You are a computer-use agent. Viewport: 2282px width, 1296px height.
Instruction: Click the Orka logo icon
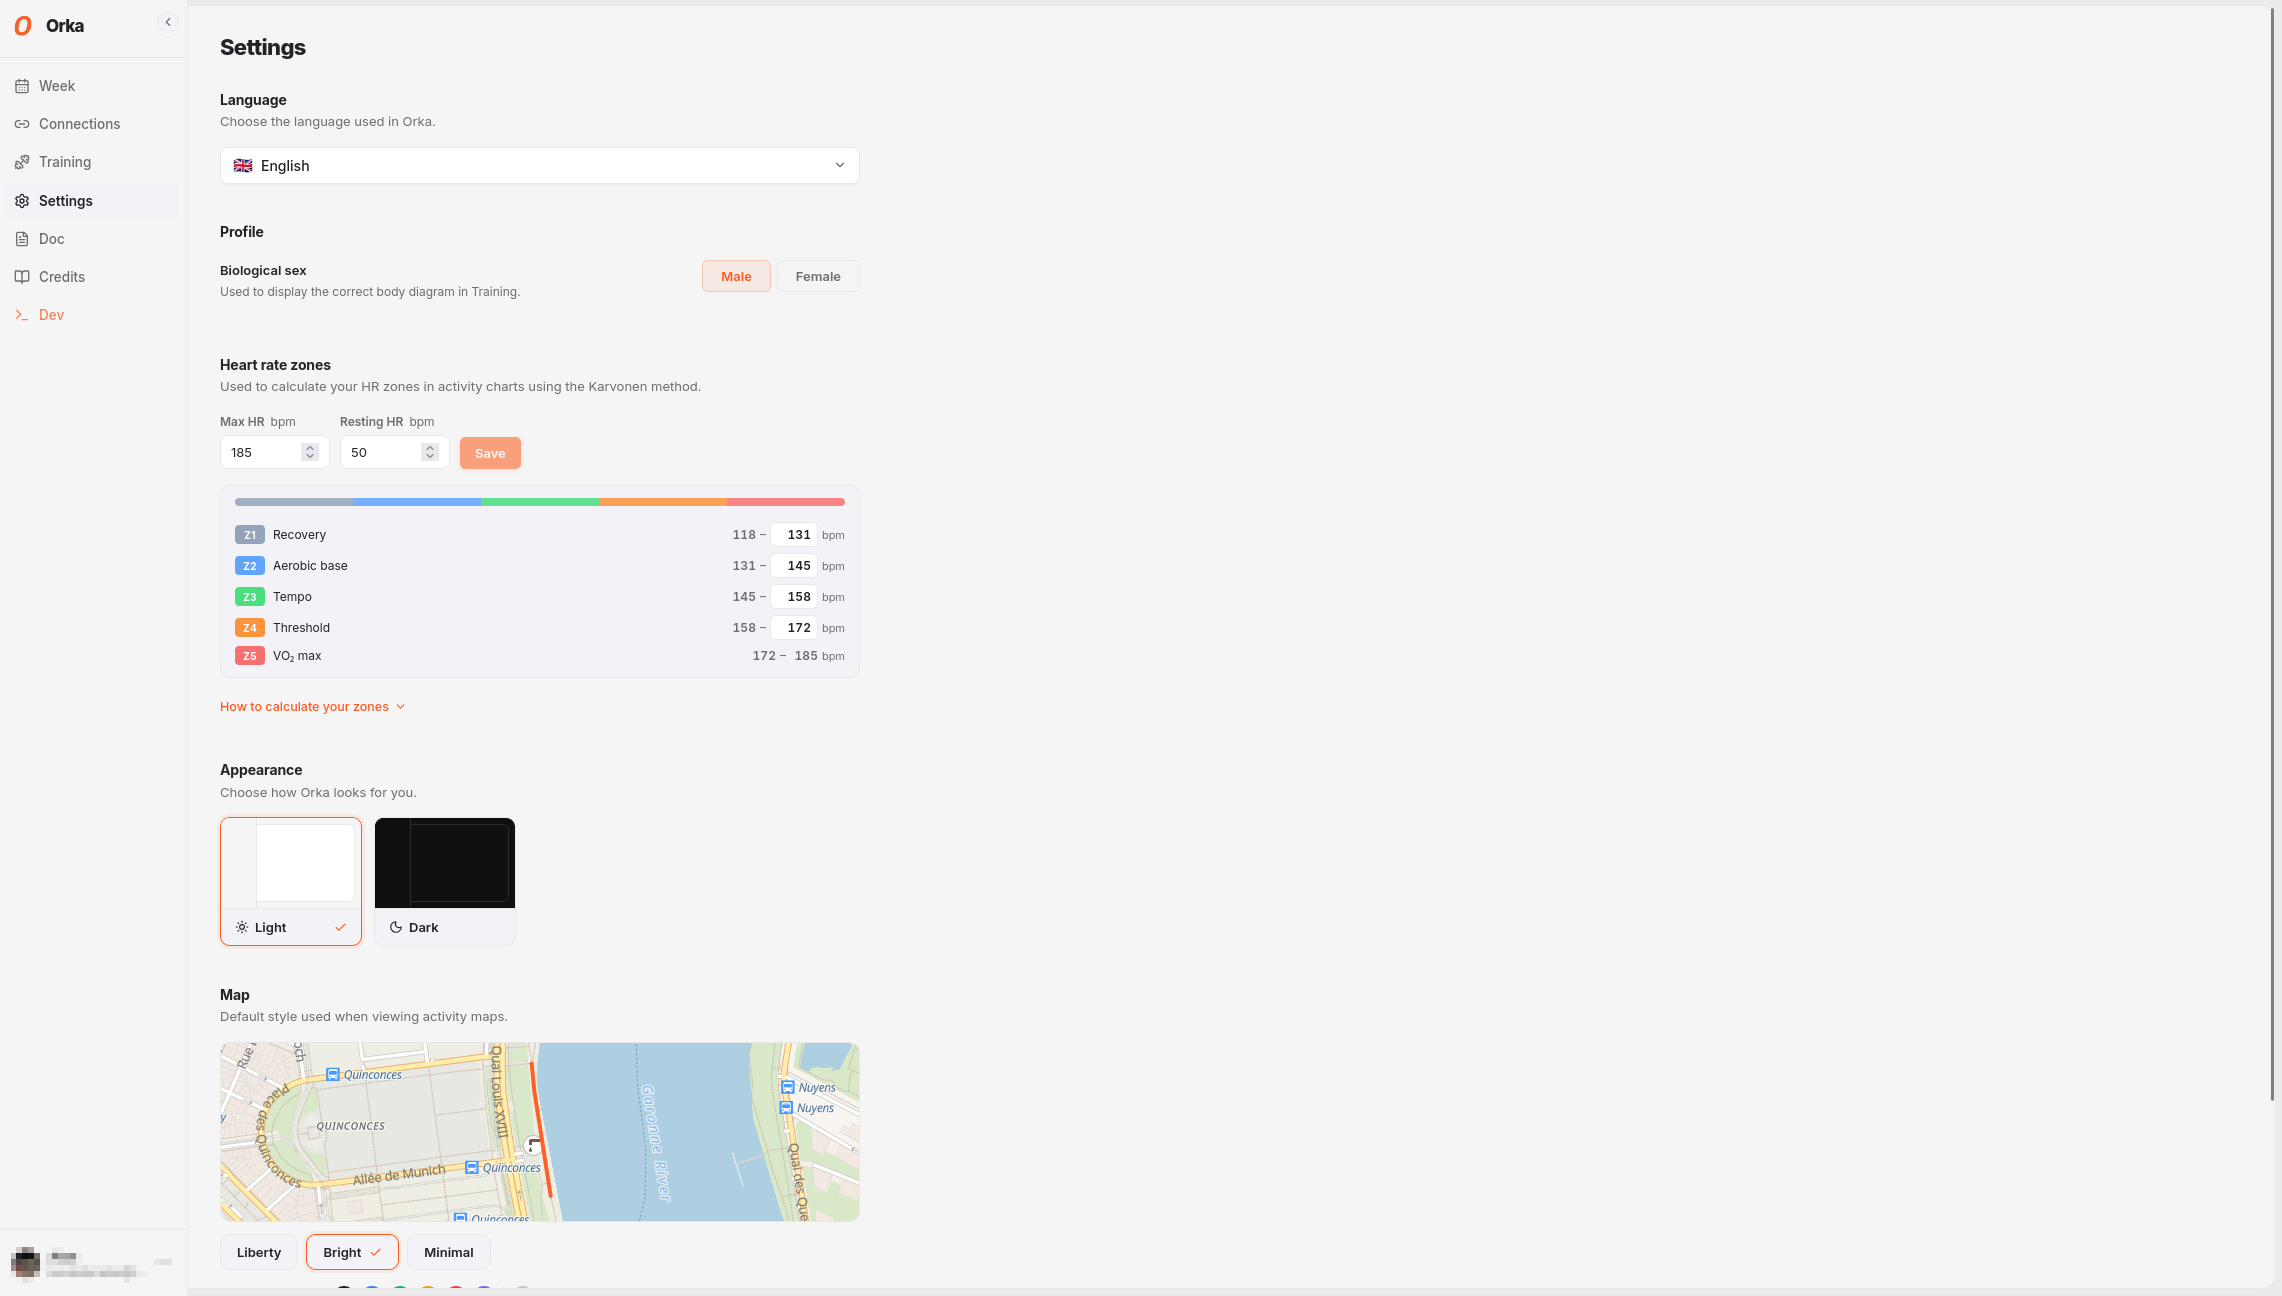tap(23, 26)
